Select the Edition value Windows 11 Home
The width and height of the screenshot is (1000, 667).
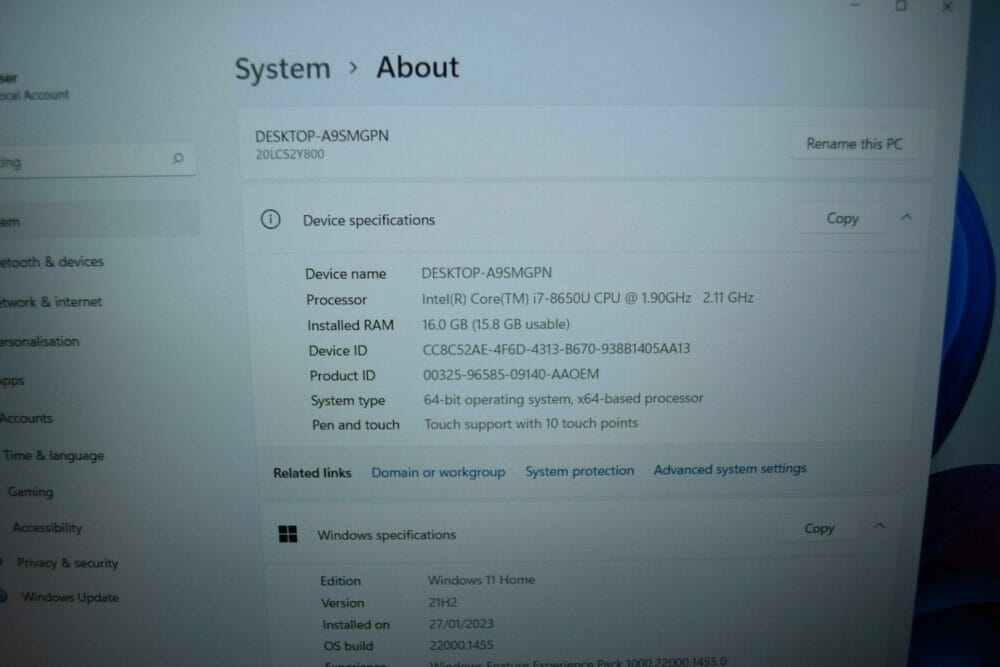[482, 580]
